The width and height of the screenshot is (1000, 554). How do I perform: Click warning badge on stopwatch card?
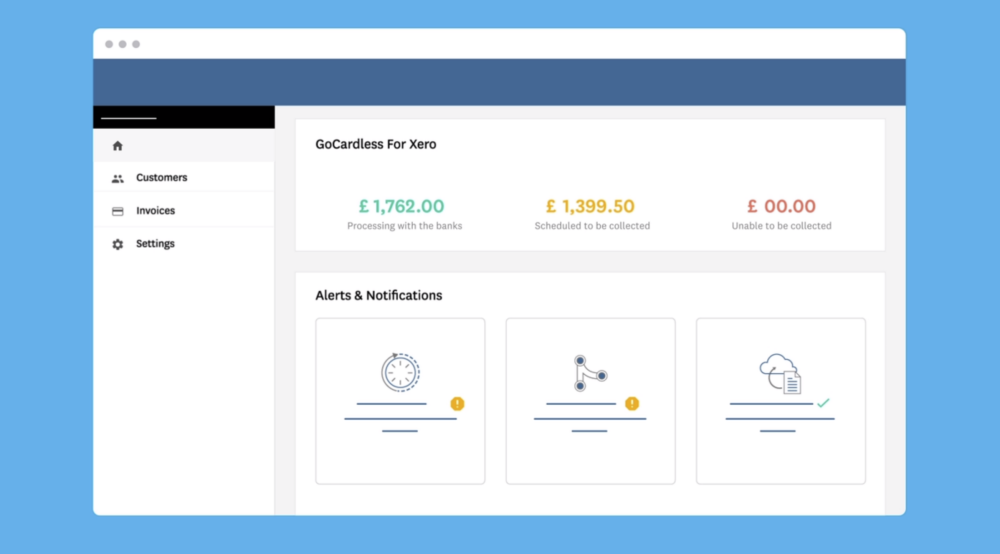point(457,404)
